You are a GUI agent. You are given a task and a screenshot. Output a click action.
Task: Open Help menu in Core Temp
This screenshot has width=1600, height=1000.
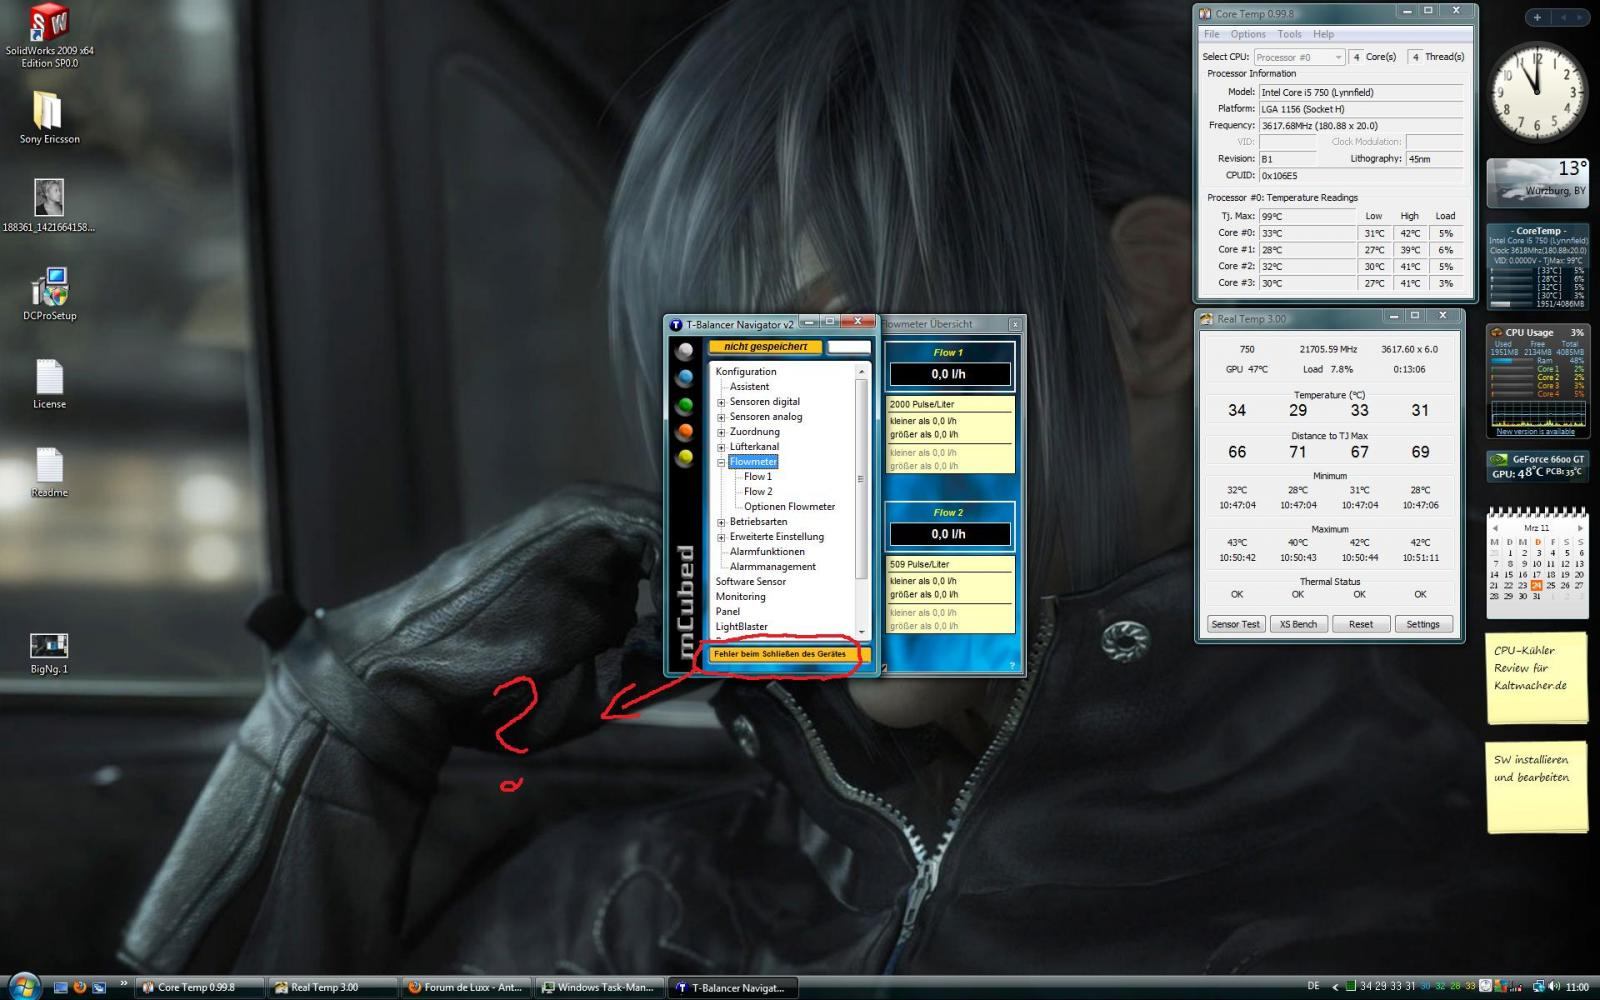point(1323,34)
